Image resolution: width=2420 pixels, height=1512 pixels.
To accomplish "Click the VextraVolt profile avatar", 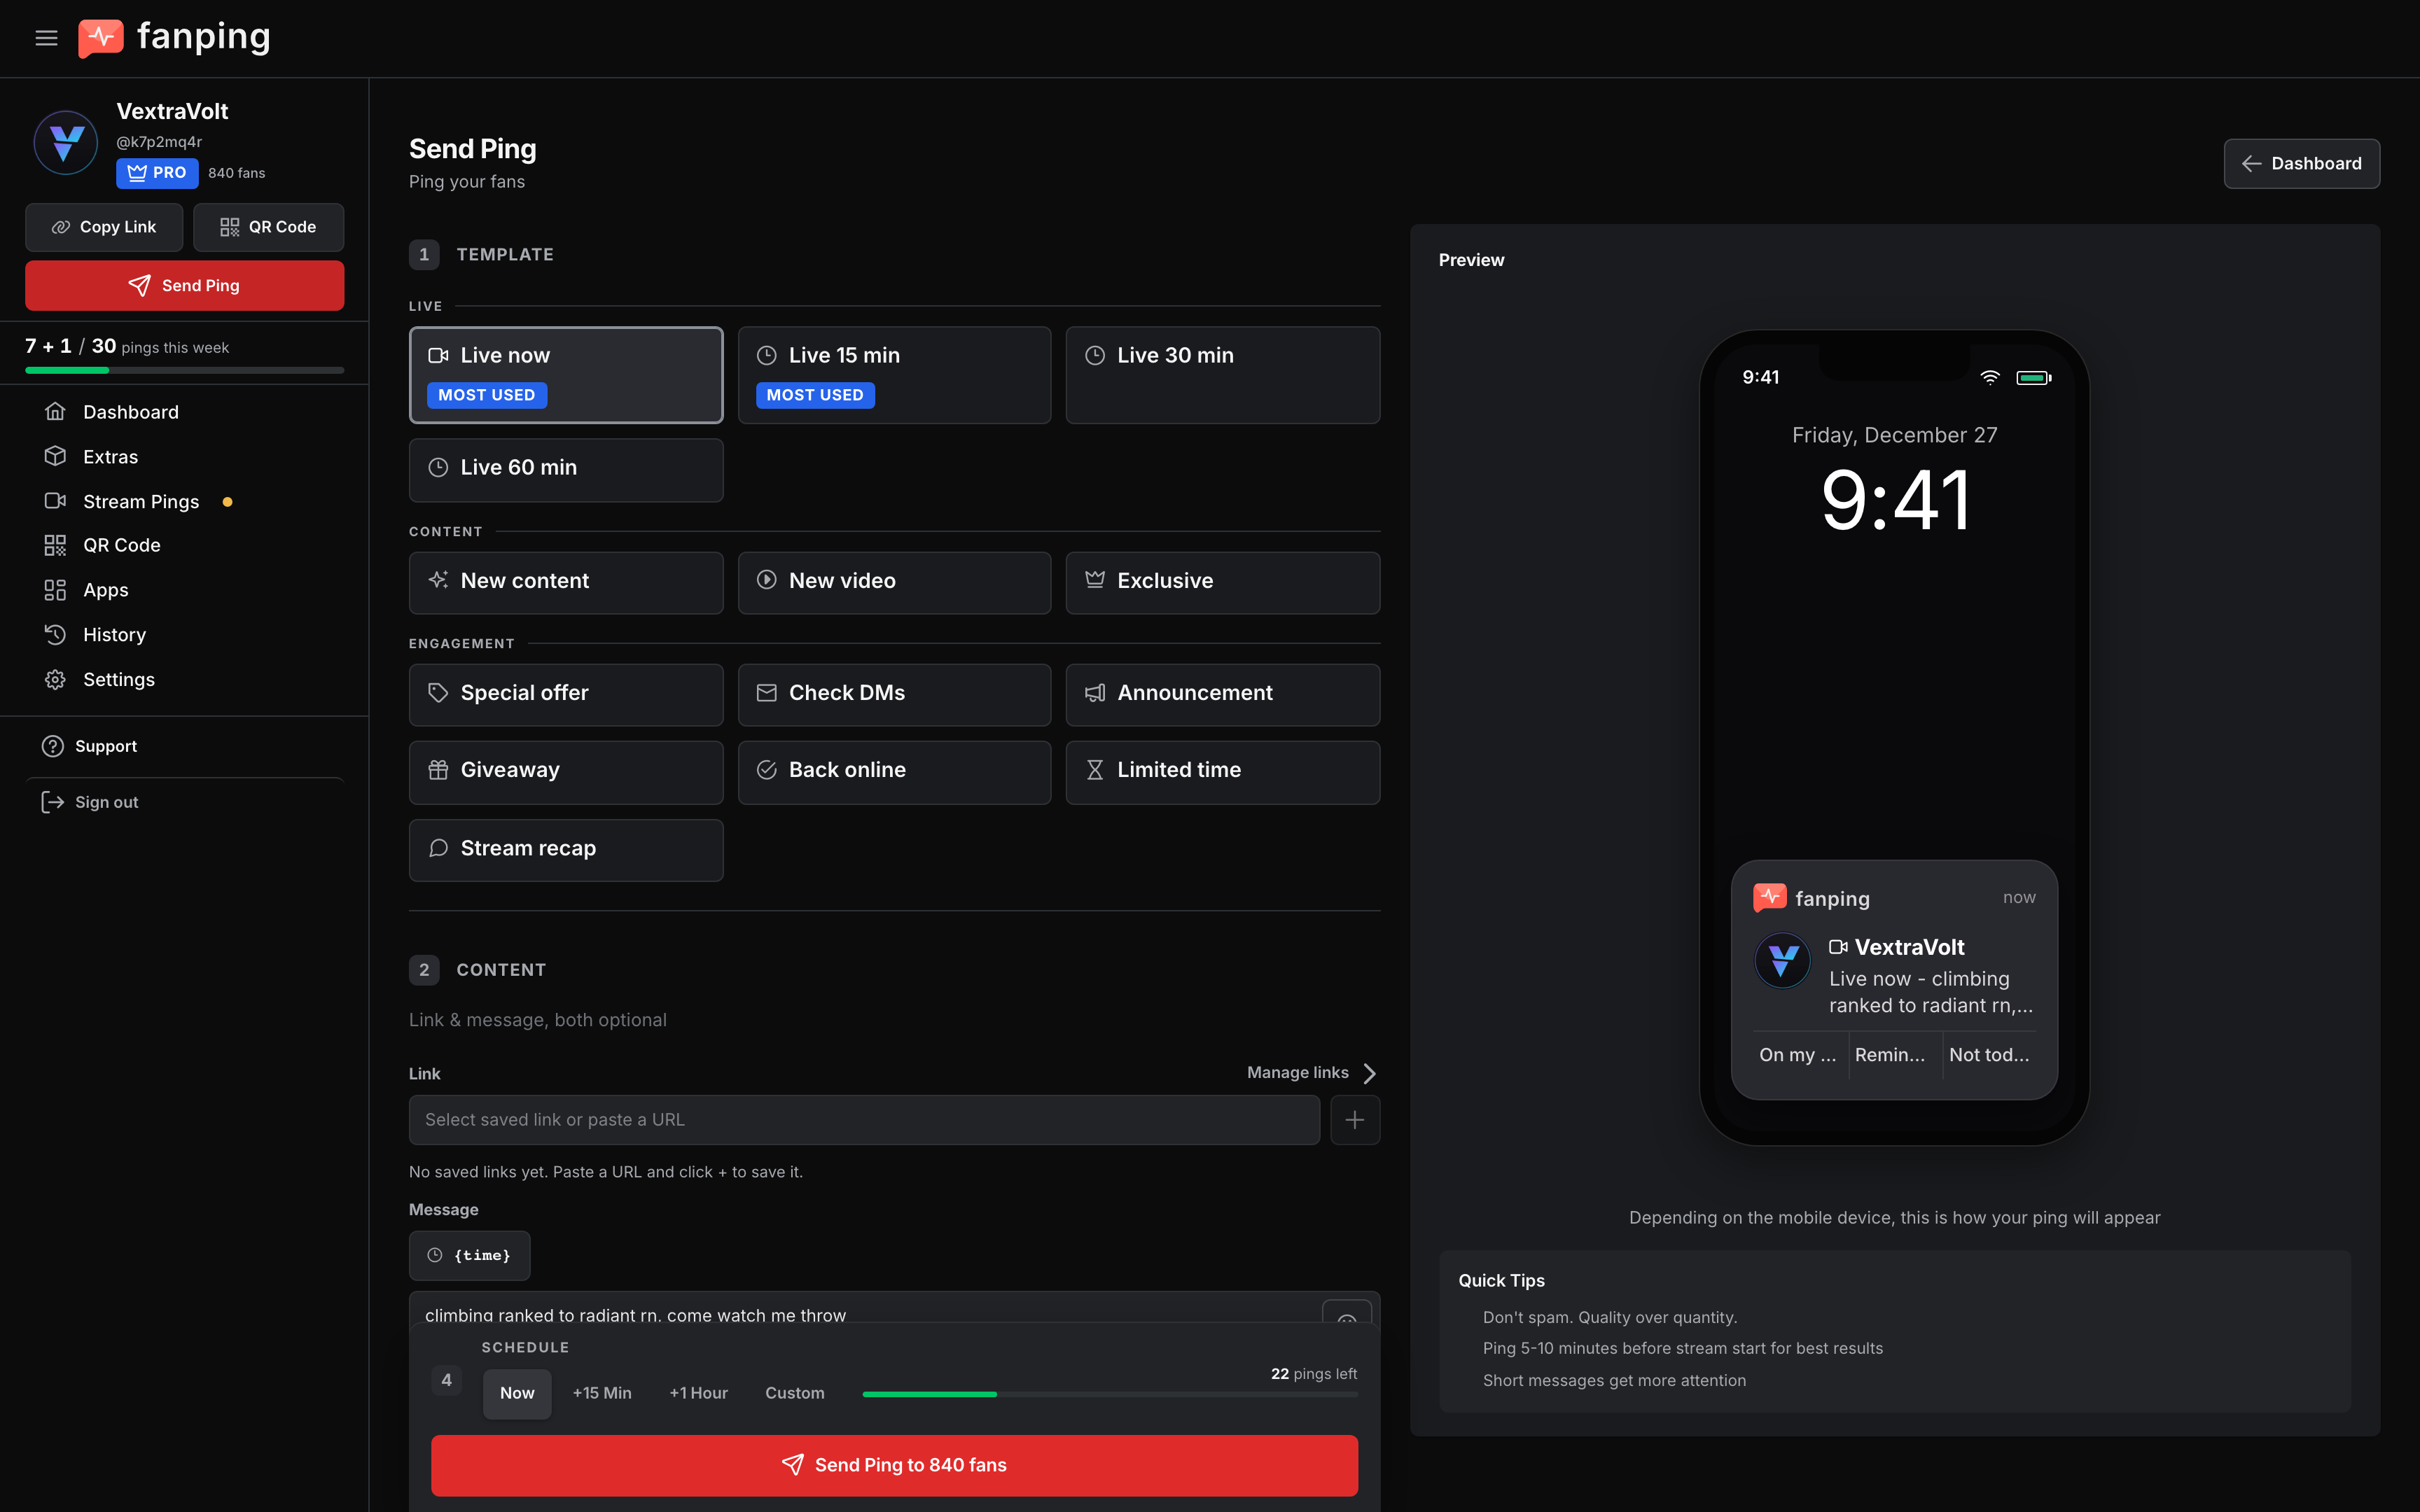I will coord(66,142).
